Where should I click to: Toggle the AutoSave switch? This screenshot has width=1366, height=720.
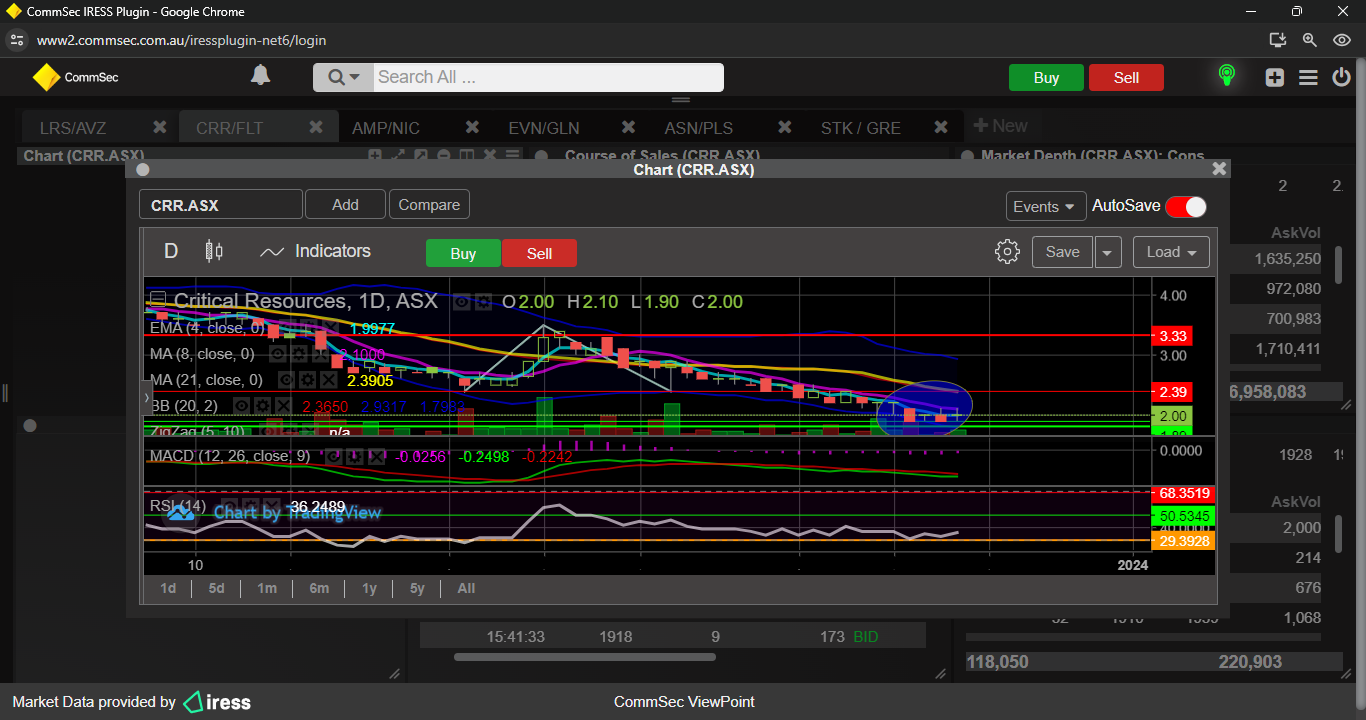point(1186,206)
